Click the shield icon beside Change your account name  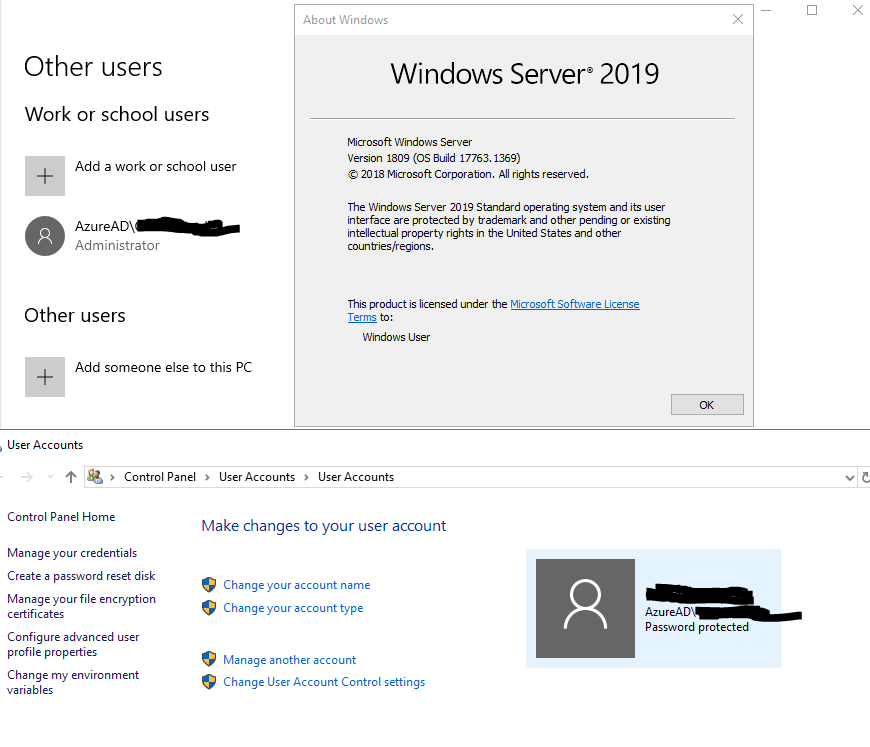tap(209, 584)
